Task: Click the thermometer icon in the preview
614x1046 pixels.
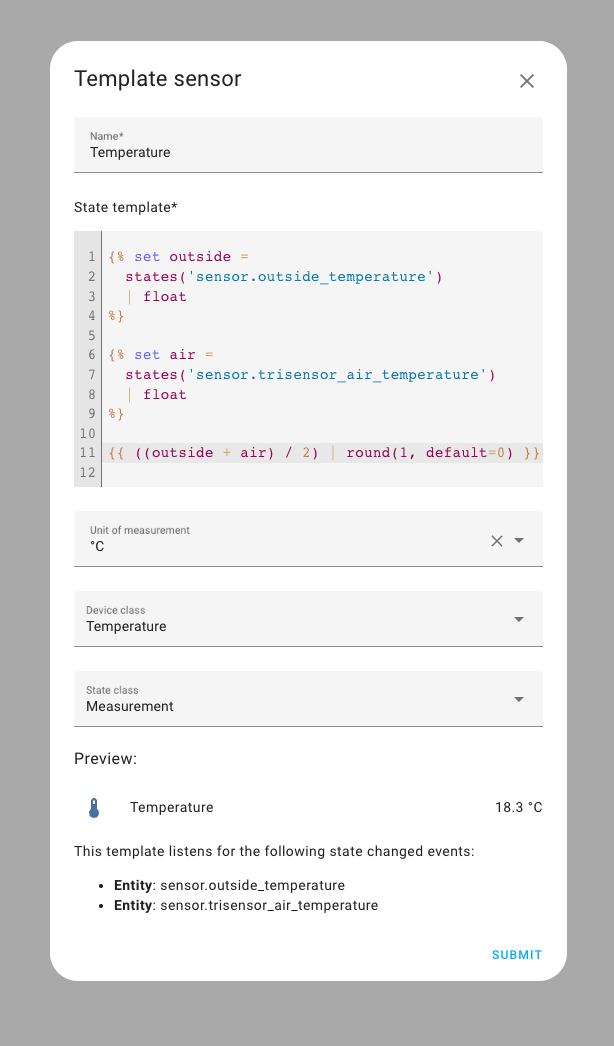Action: click(94, 808)
